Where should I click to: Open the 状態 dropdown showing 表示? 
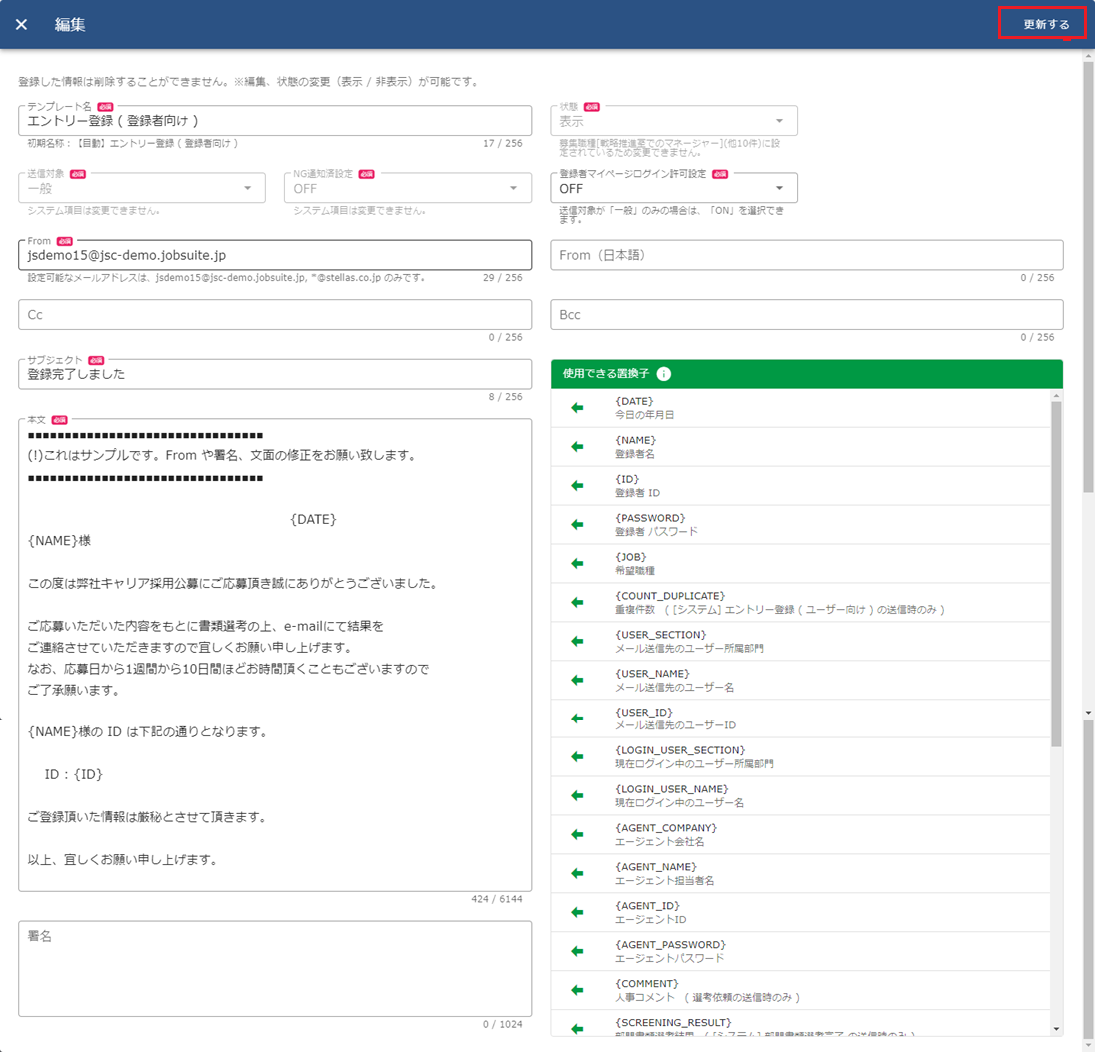(x=673, y=121)
